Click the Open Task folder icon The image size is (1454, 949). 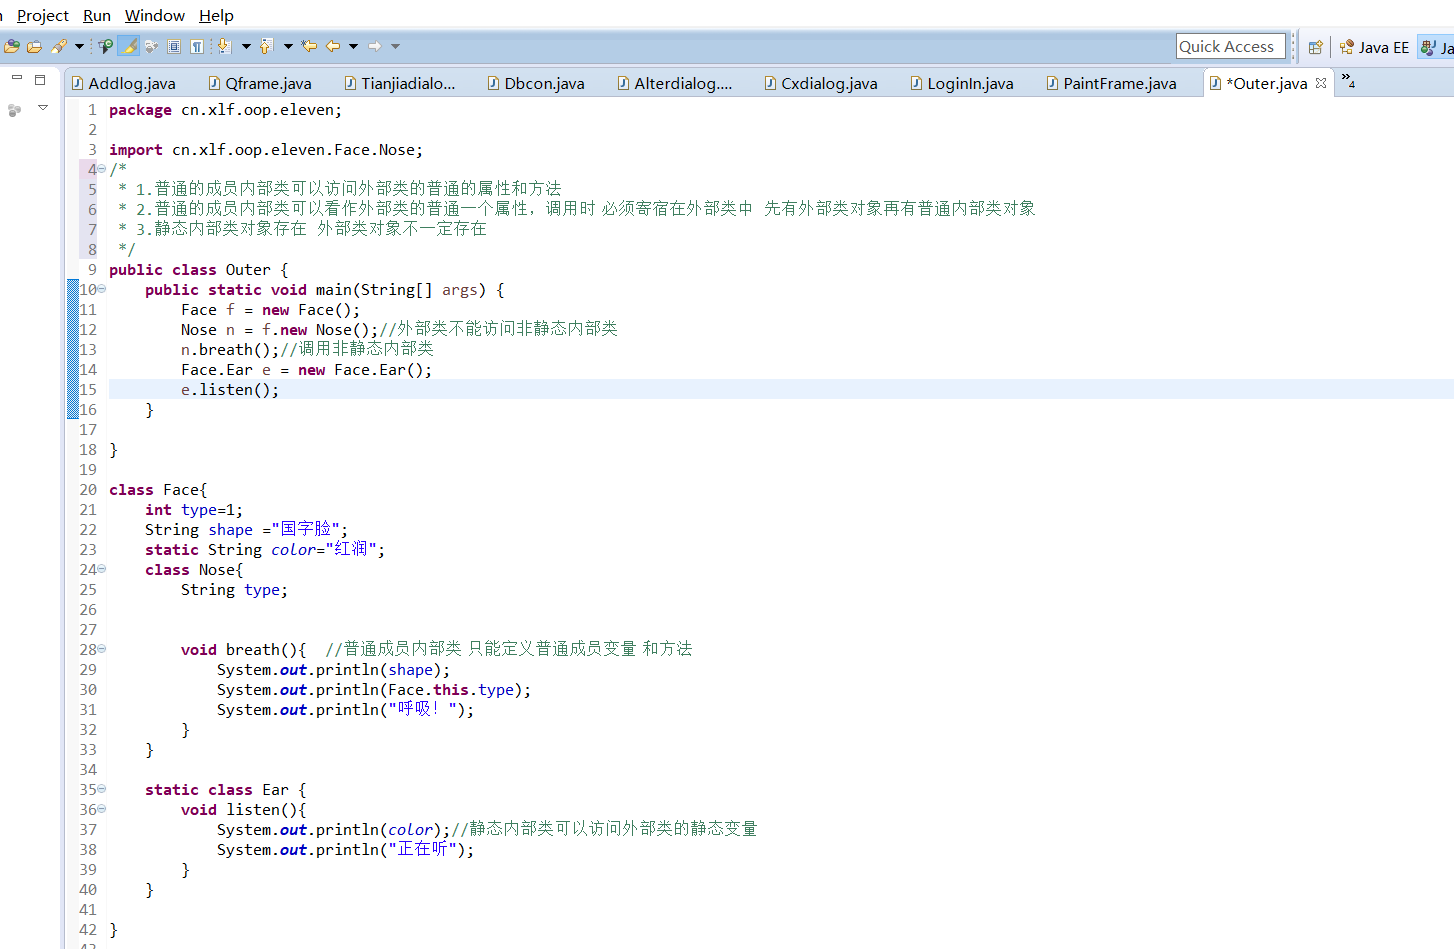tap(34, 46)
